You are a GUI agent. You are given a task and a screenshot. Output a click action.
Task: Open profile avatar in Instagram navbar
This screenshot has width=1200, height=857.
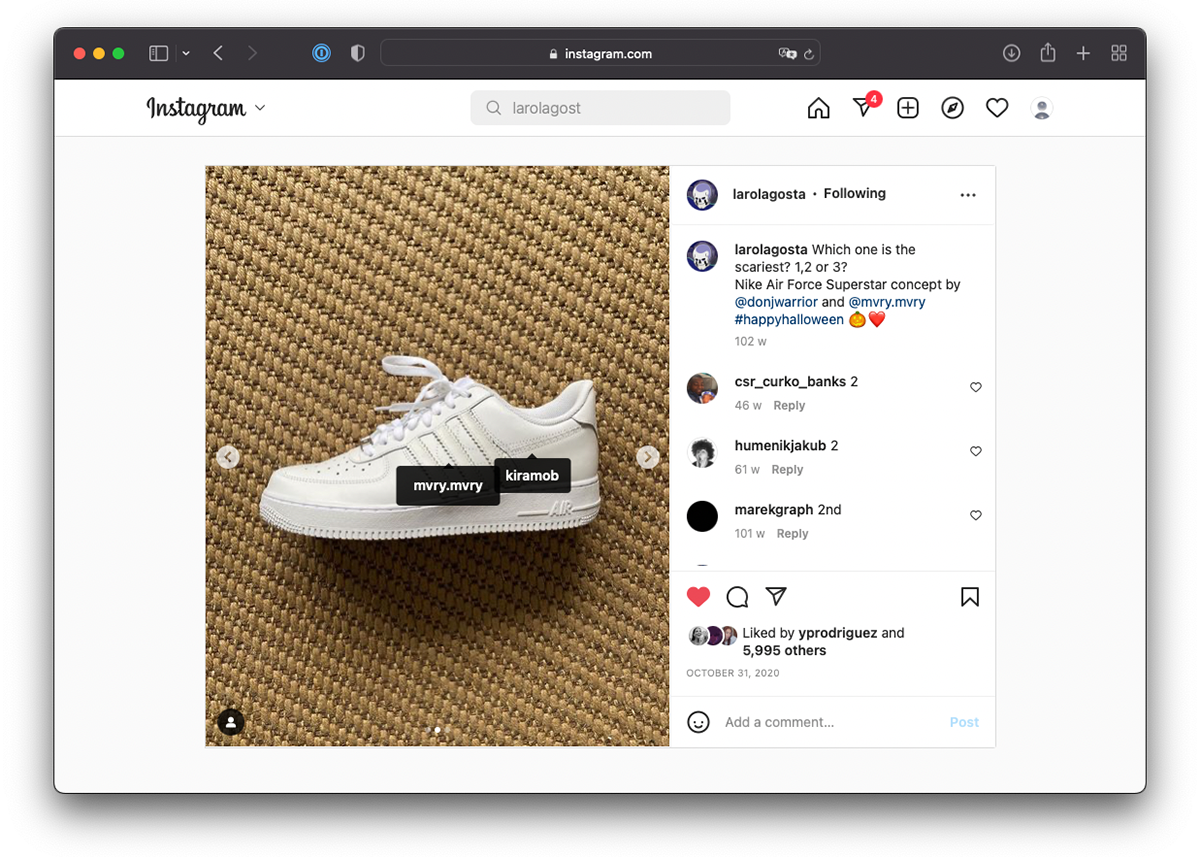pos(1042,108)
